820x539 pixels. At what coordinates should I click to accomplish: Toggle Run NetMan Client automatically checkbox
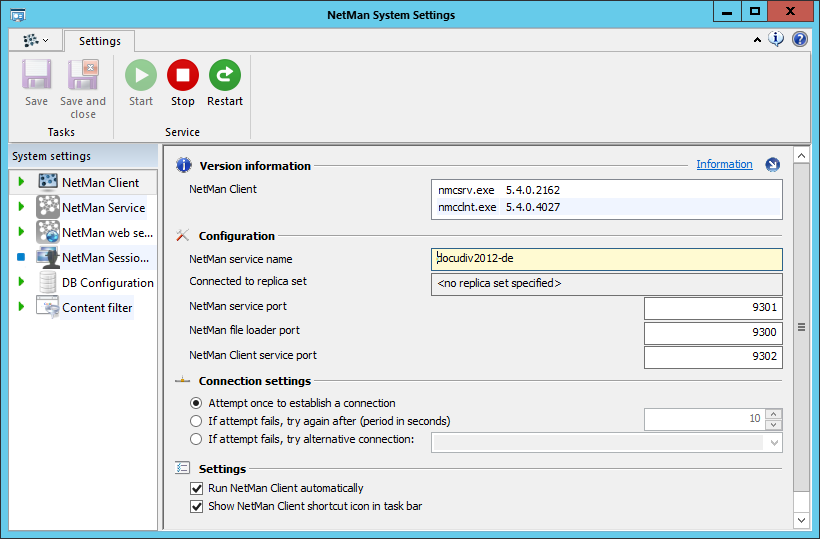[x=197, y=488]
